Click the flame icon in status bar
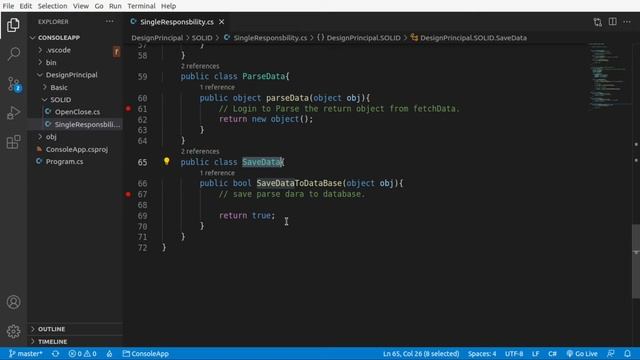 click(109, 353)
